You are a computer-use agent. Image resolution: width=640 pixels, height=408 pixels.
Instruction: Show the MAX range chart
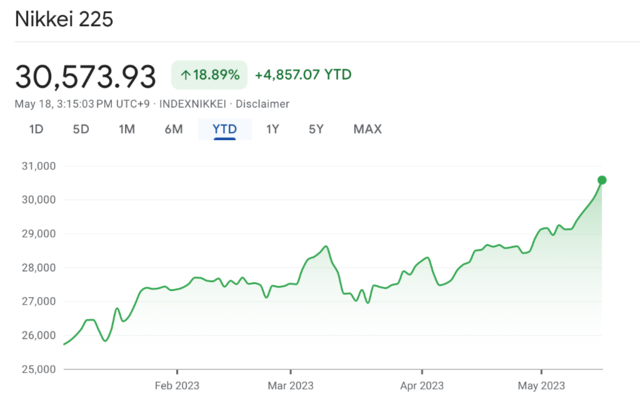pos(367,129)
